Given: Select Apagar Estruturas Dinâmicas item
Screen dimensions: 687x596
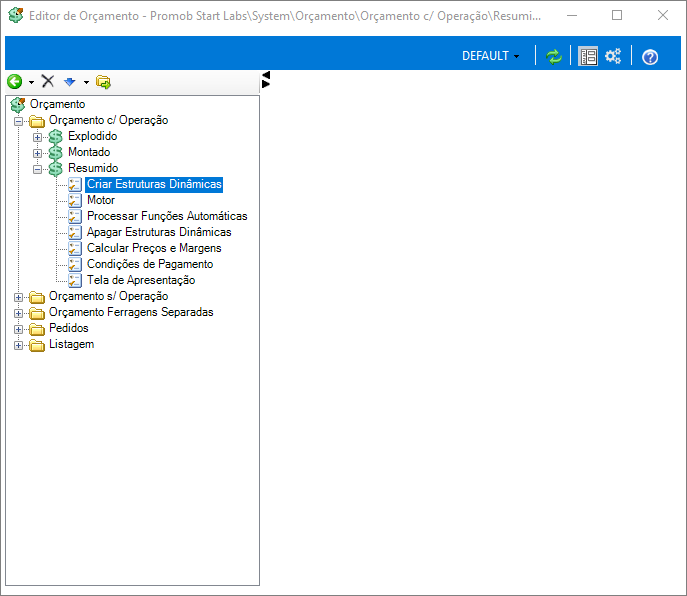Looking at the screenshot, I should [x=159, y=232].
